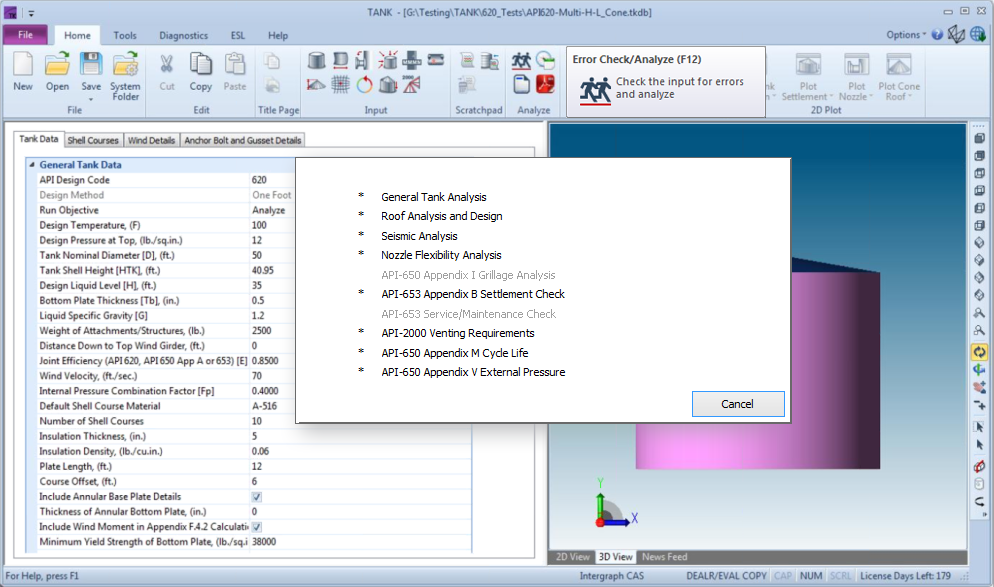Click the Error Check/Analyze running figures icon
This screenshot has width=994, height=587.
pos(521,61)
